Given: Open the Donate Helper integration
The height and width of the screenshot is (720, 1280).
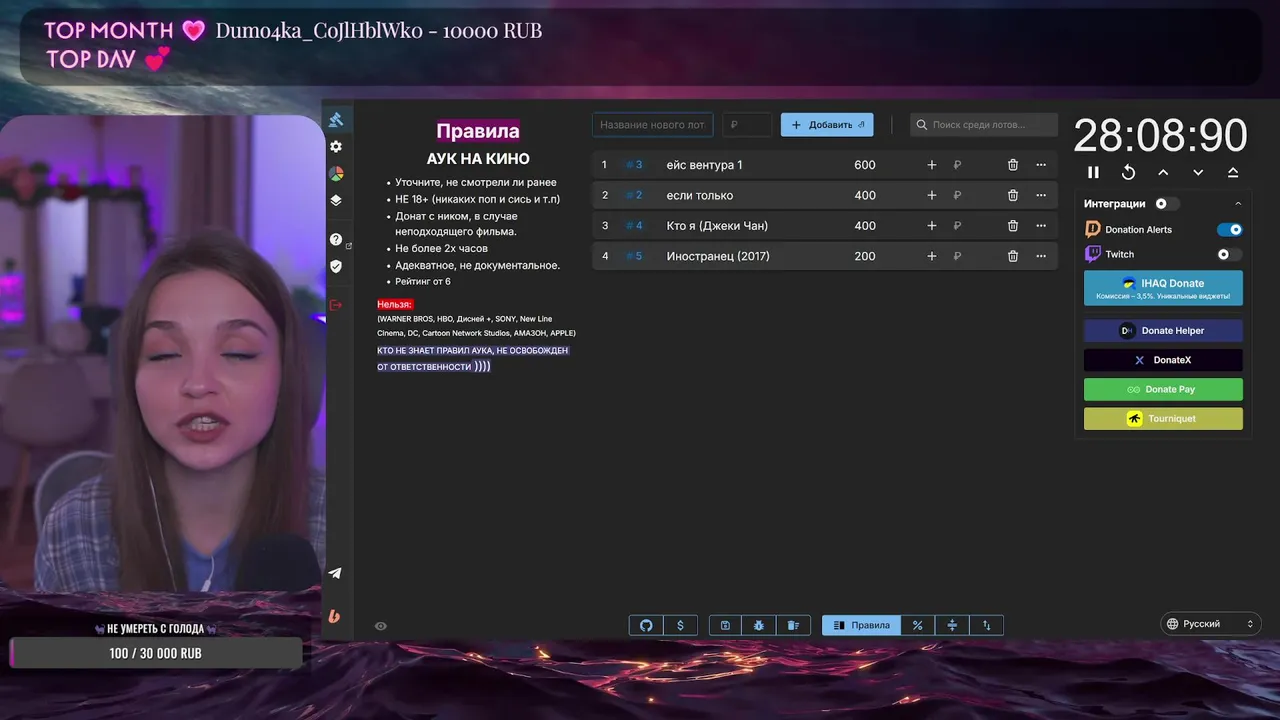Looking at the screenshot, I should pyautogui.click(x=1163, y=331).
